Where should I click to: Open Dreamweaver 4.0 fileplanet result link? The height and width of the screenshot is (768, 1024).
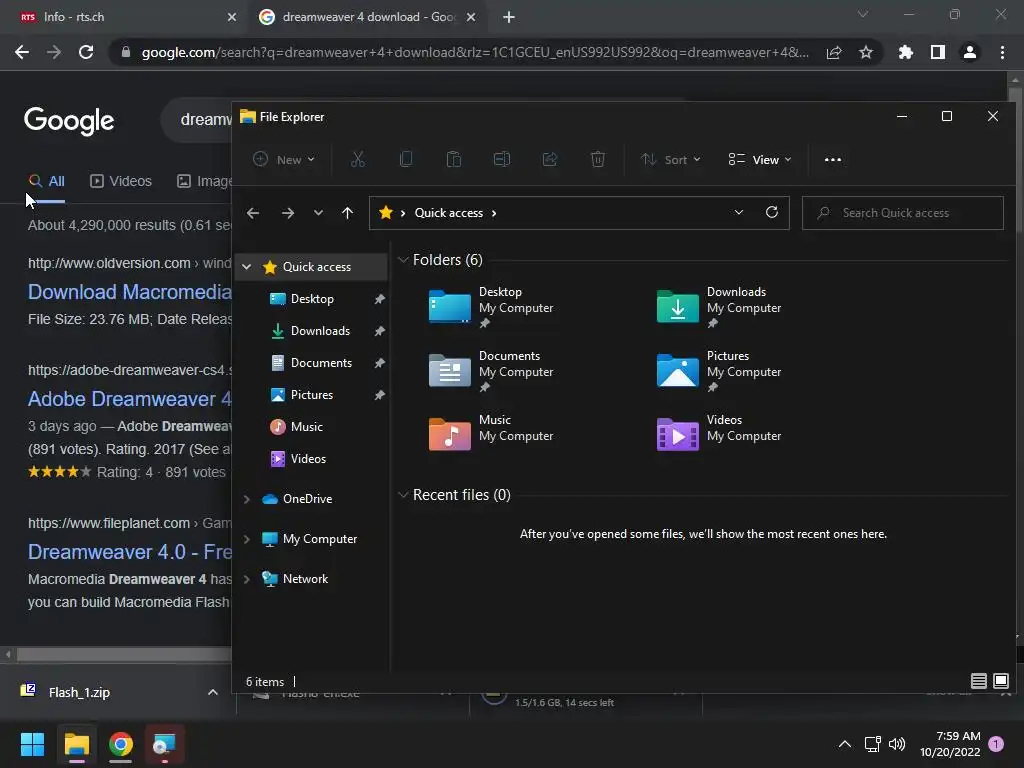pos(130,552)
